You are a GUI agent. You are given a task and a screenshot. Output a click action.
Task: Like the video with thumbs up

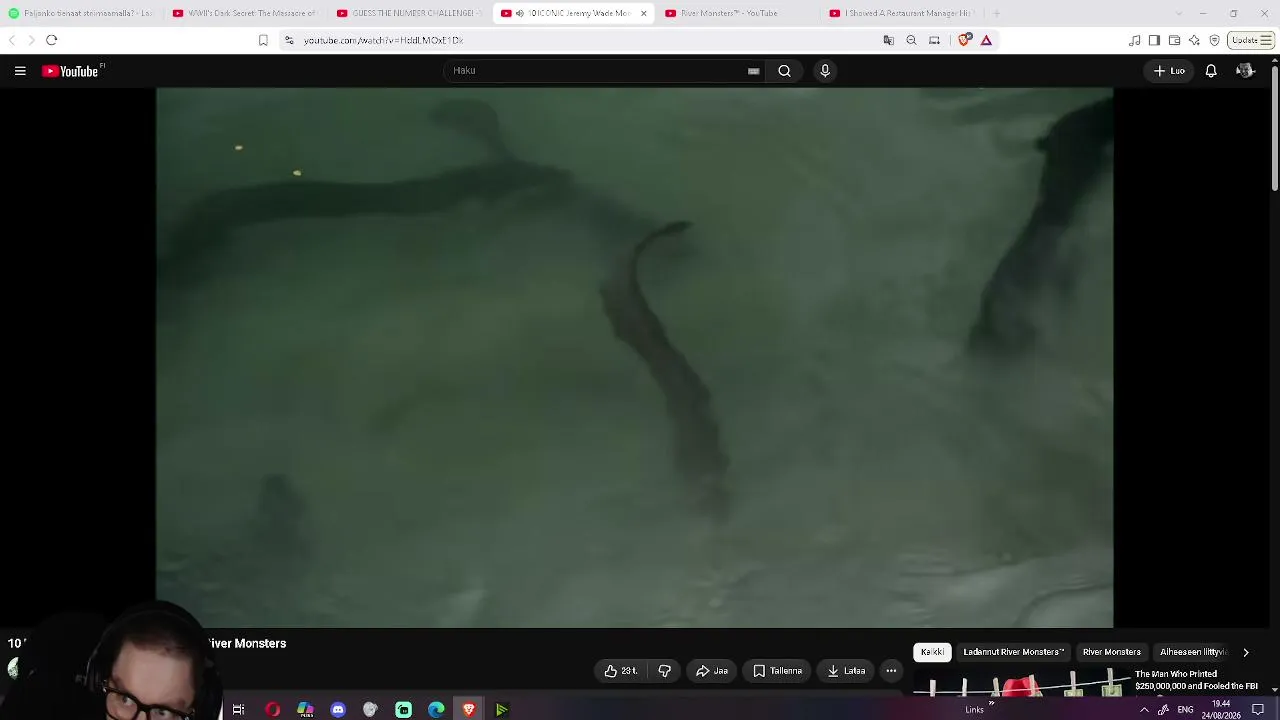point(621,671)
